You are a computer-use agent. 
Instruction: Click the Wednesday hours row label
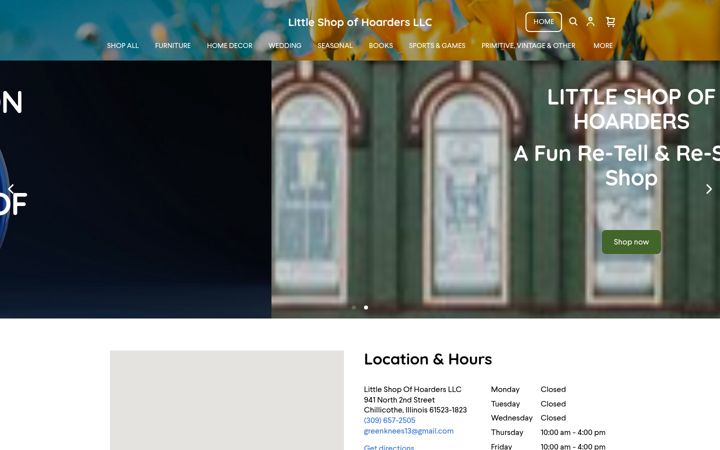(x=512, y=418)
